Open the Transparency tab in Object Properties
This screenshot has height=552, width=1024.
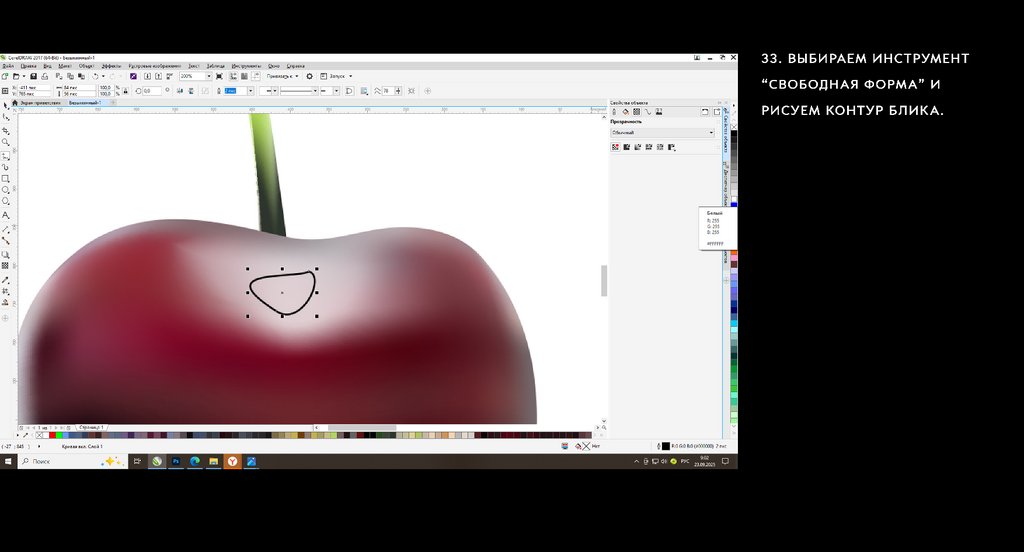(636, 112)
